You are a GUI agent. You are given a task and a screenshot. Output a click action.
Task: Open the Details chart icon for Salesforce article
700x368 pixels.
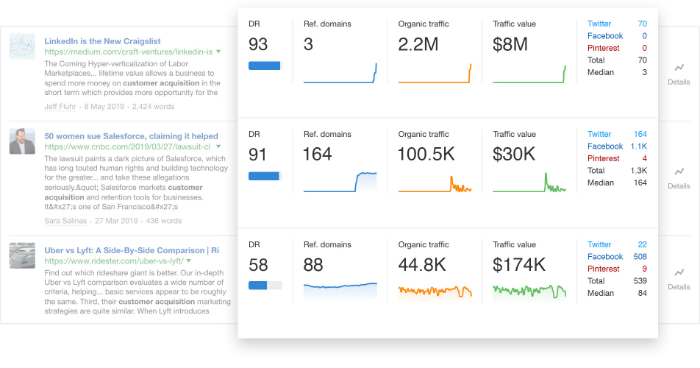679,171
